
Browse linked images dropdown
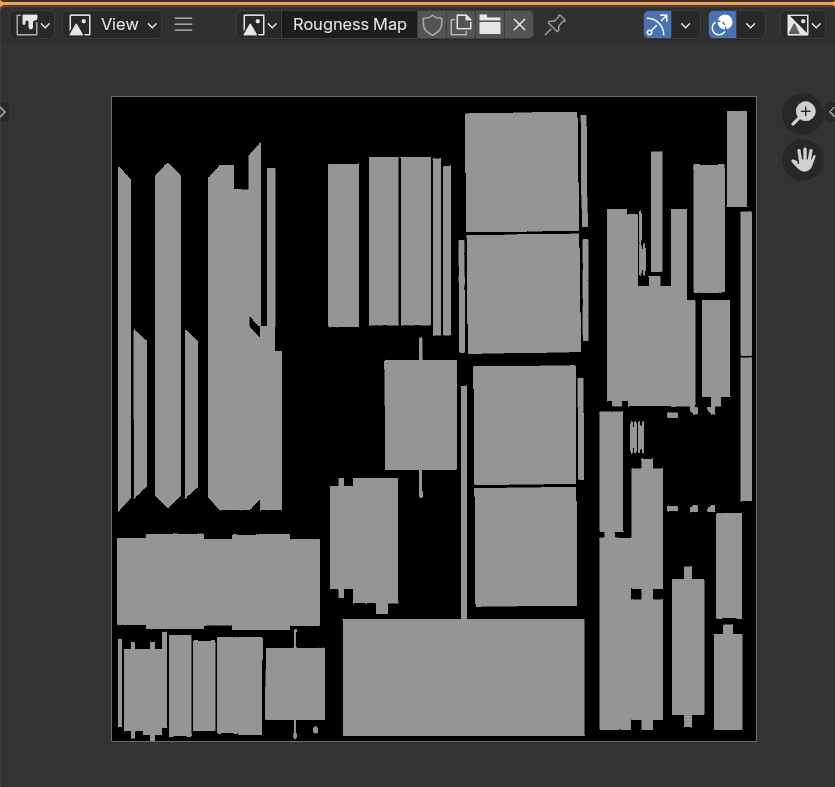[x=259, y=24]
